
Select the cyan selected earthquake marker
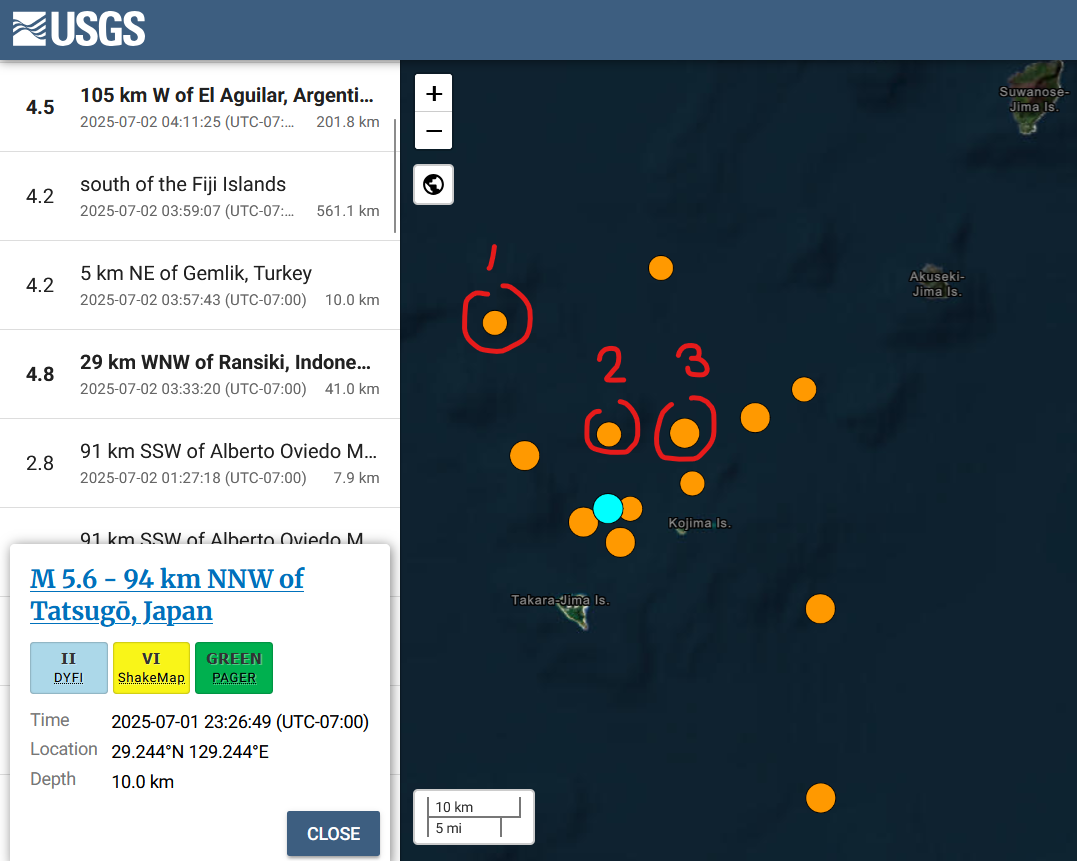click(608, 509)
